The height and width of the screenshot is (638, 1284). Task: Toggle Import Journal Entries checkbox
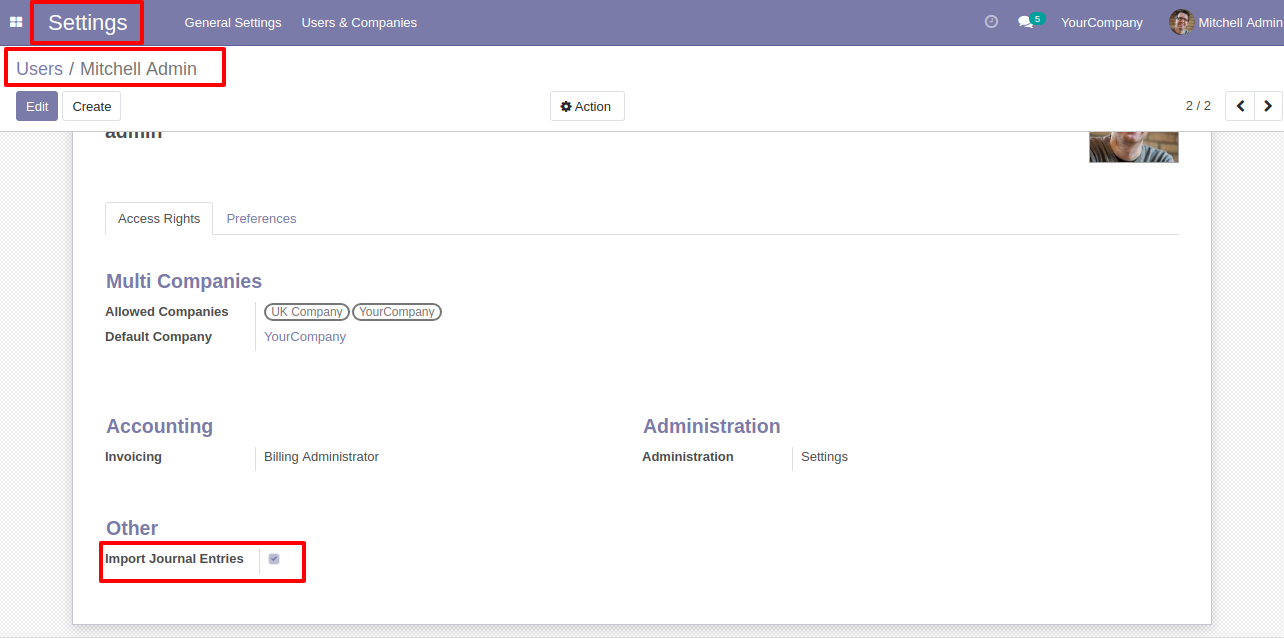point(274,559)
